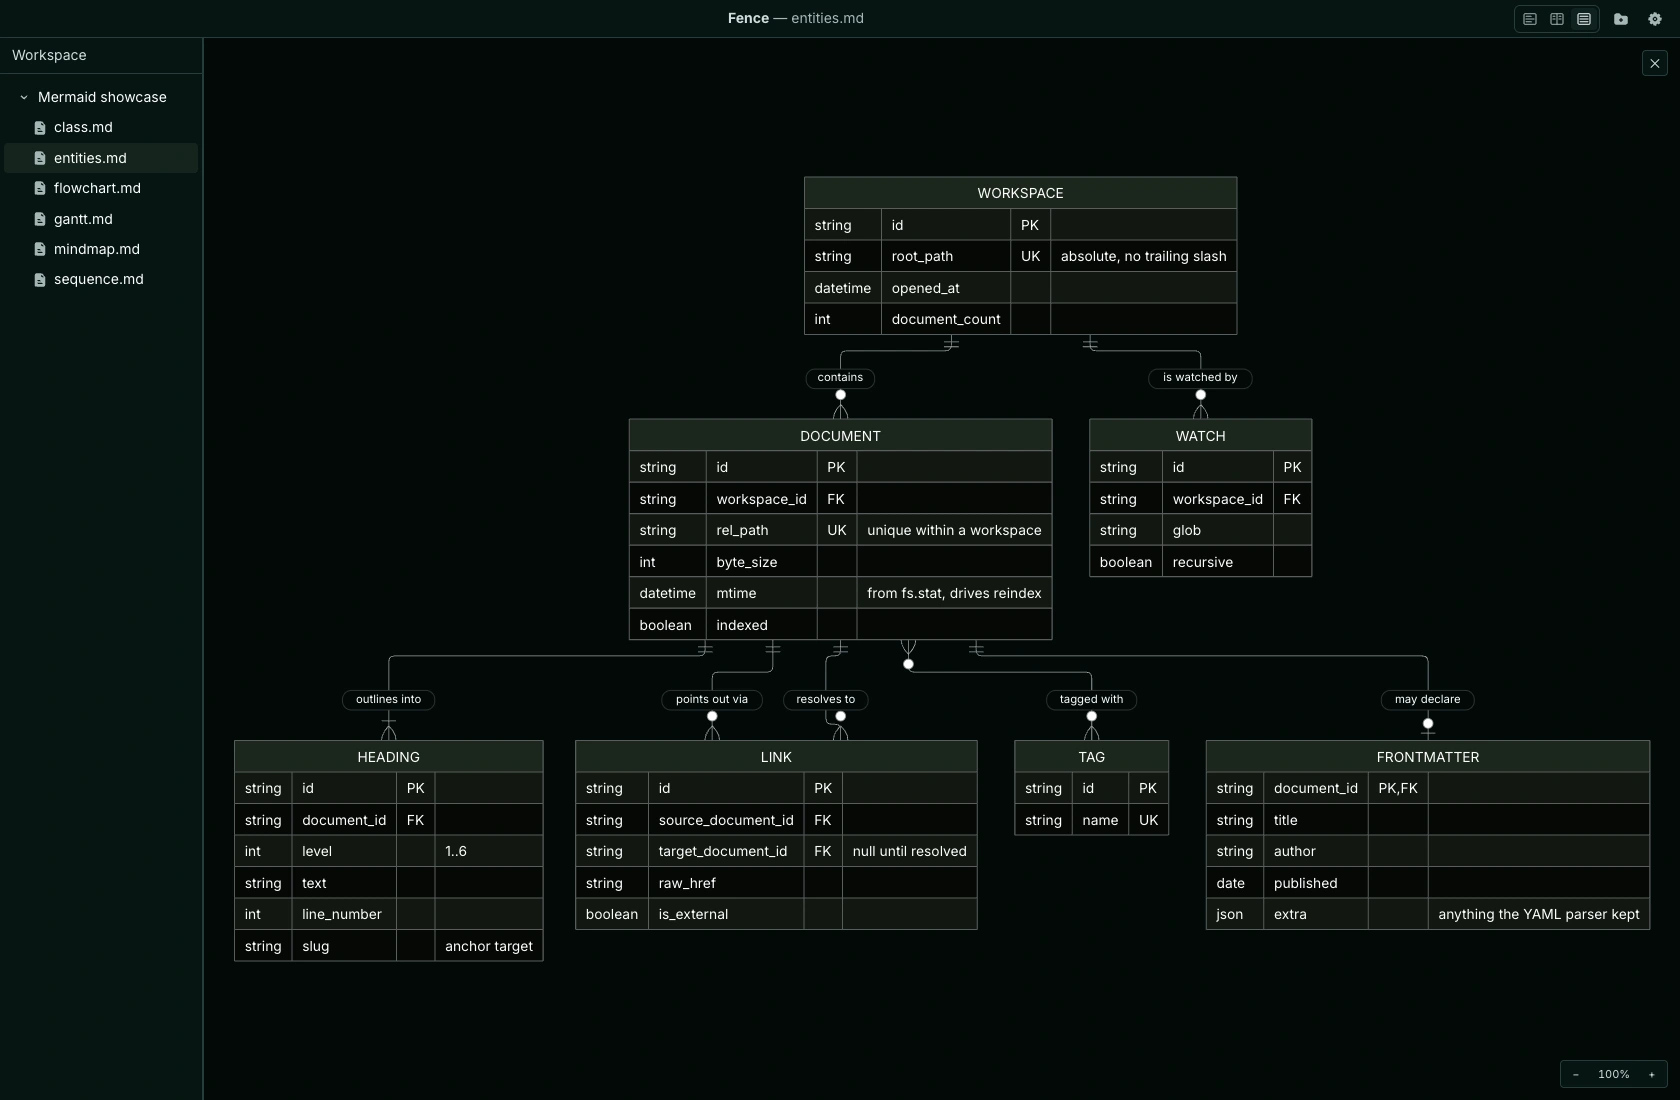Zoom out with the minus button
This screenshot has height=1100, width=1680.
(1576, 1074)
